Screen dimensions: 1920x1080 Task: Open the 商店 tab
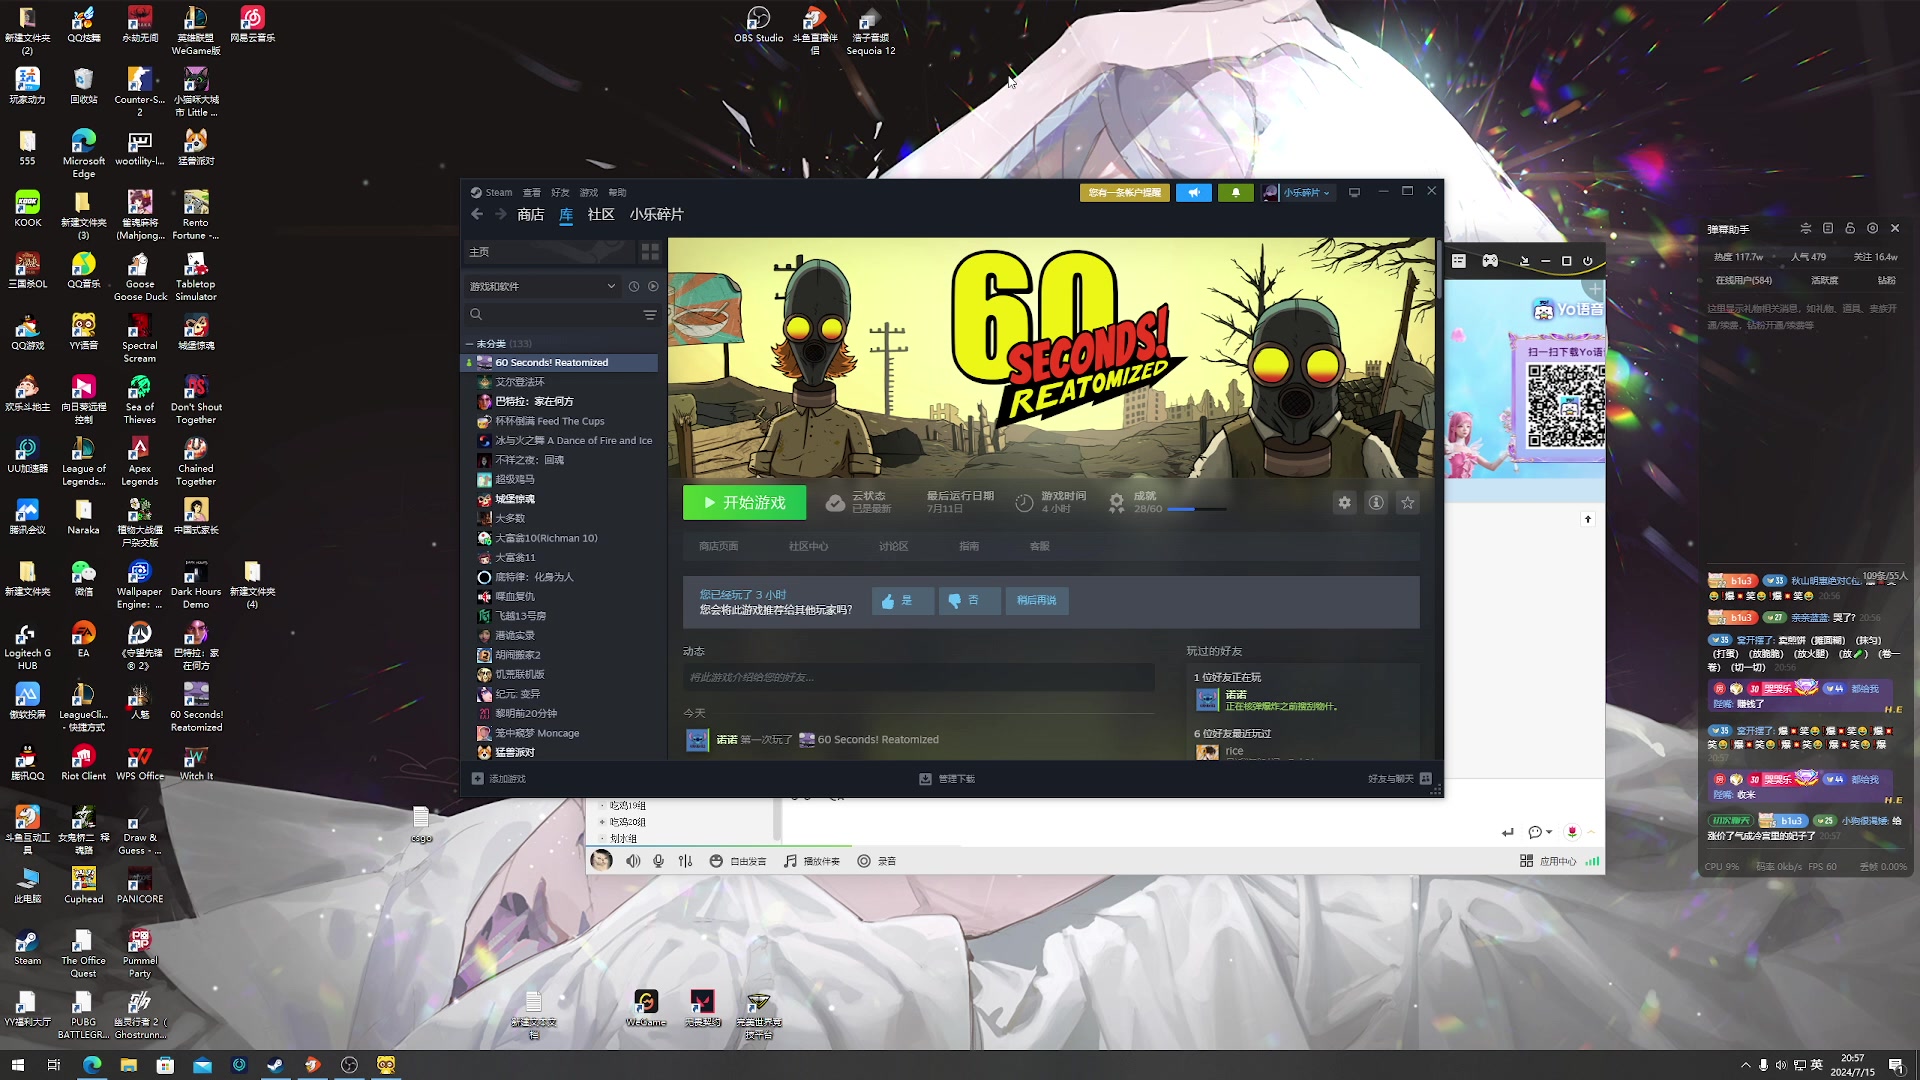[x=530, y=215]
